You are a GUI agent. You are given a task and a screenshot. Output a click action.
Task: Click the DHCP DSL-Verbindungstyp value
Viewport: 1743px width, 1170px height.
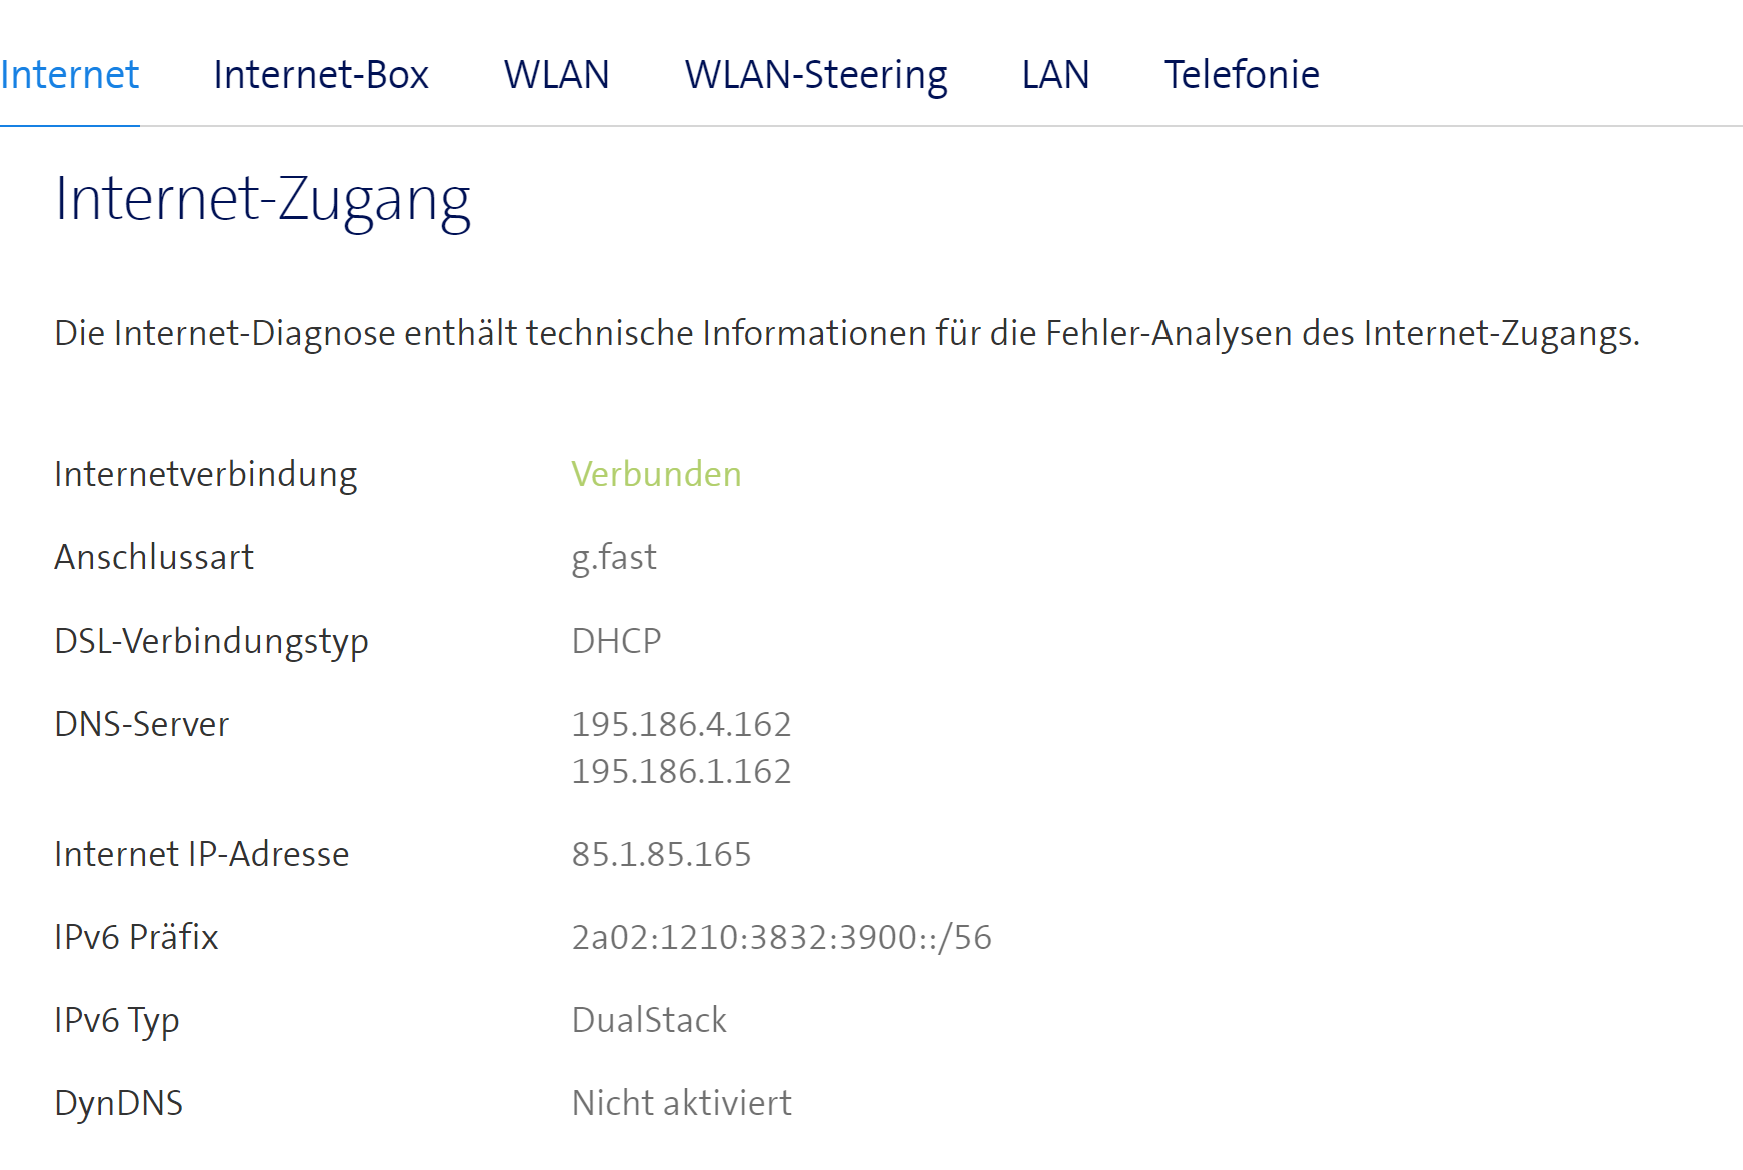(x=615, y=640)
